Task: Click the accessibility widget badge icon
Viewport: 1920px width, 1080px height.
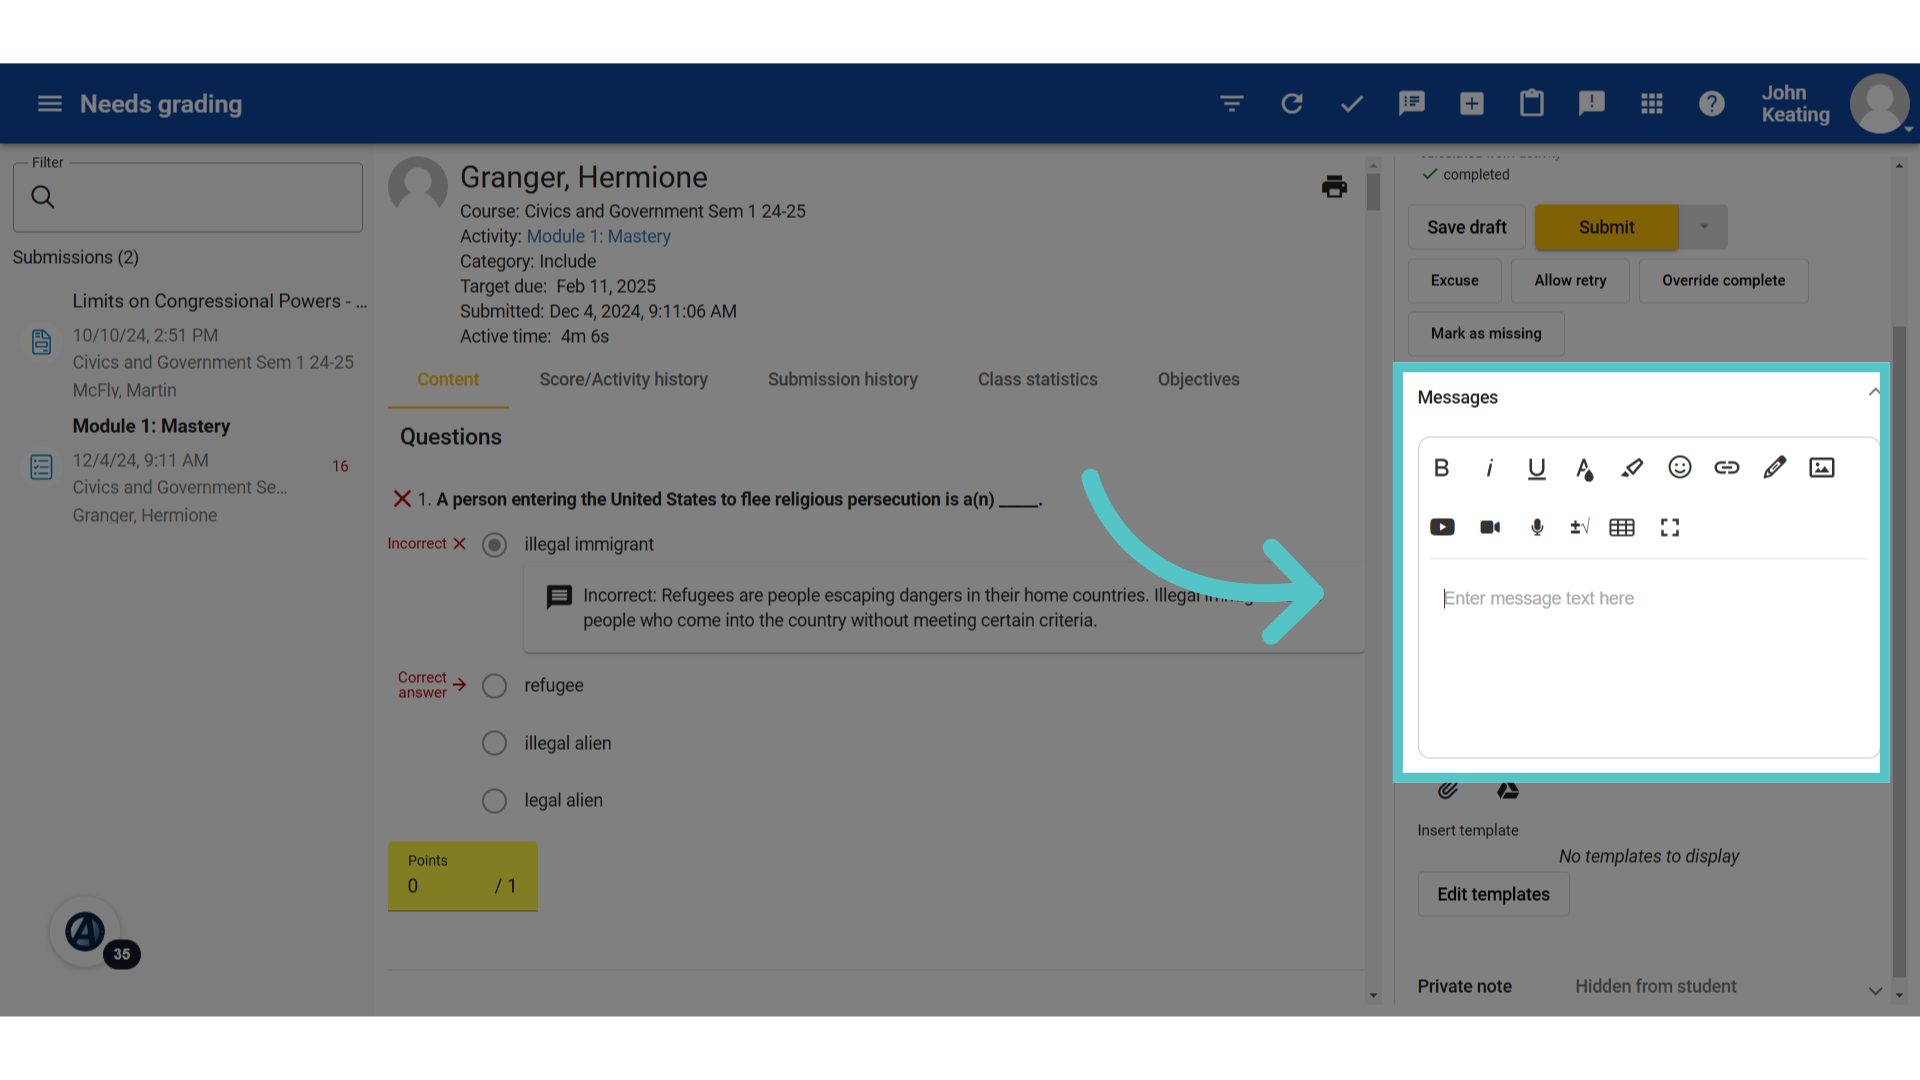Action: click(x=85, y=932)
